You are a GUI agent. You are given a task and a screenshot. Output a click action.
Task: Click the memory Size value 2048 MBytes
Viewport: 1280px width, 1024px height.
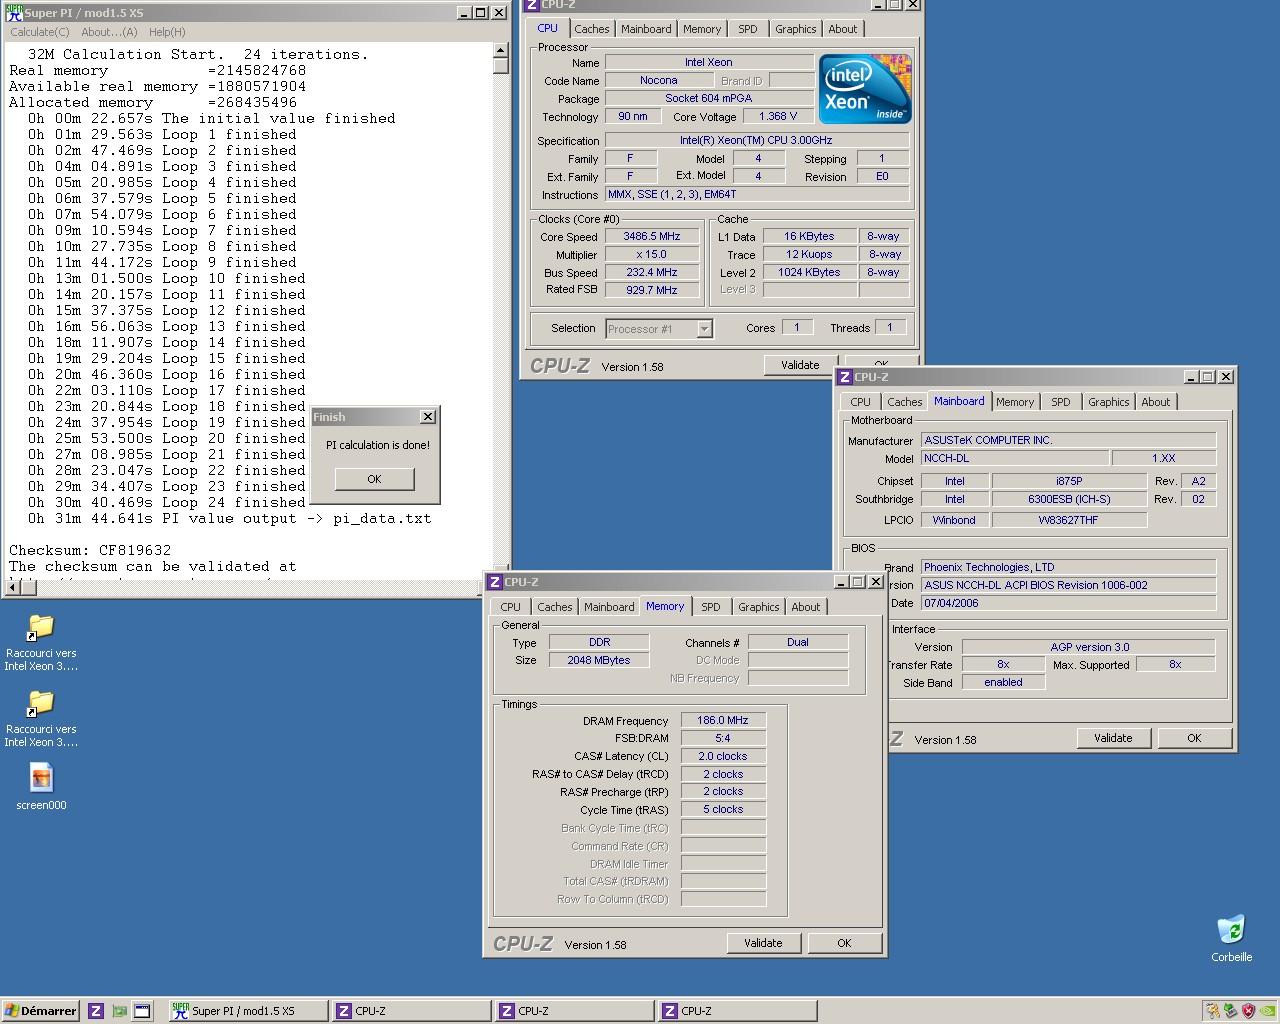[599, 660]
